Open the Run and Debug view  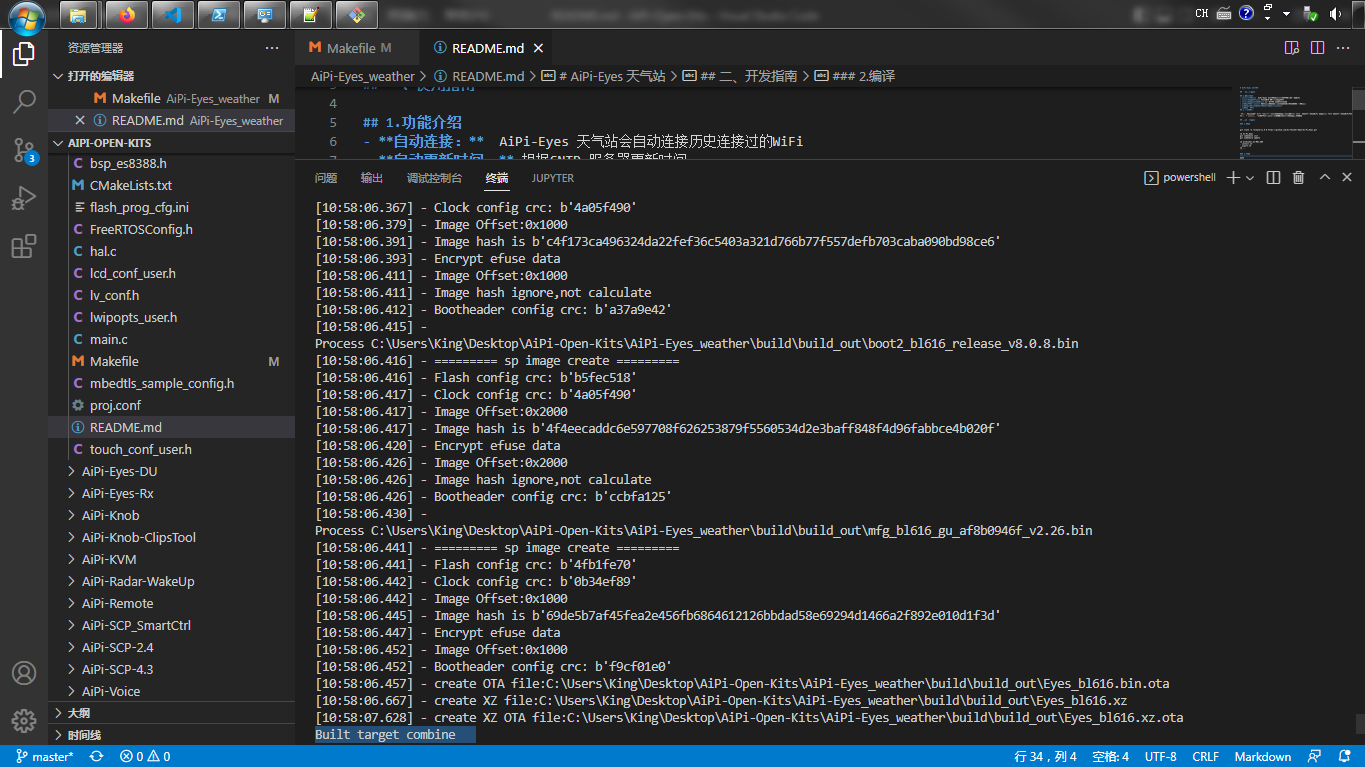(x=24, y=198)
